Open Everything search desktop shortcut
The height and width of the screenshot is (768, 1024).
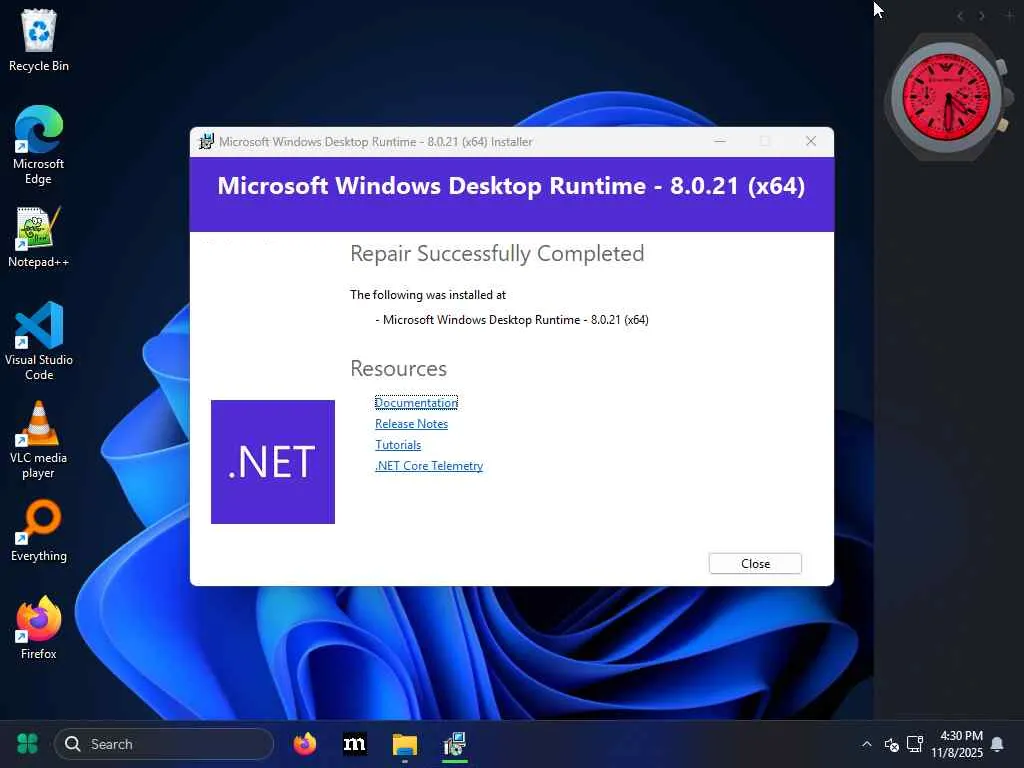tap(39, 531)
